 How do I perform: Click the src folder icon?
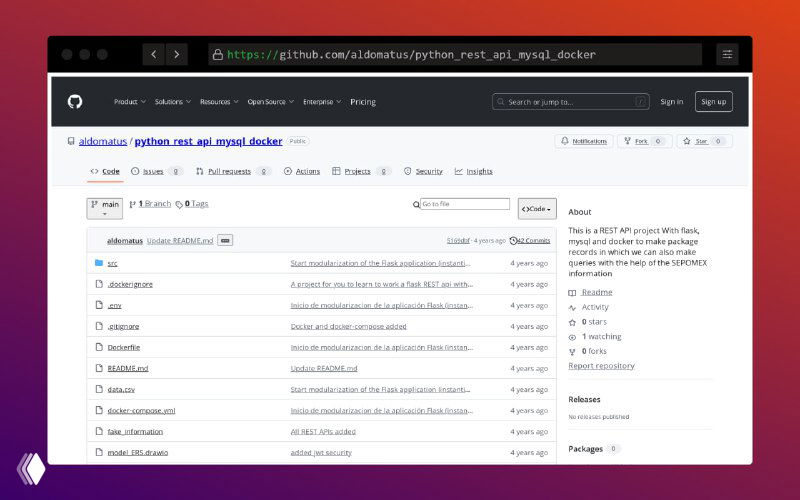(x=99, y=263)
